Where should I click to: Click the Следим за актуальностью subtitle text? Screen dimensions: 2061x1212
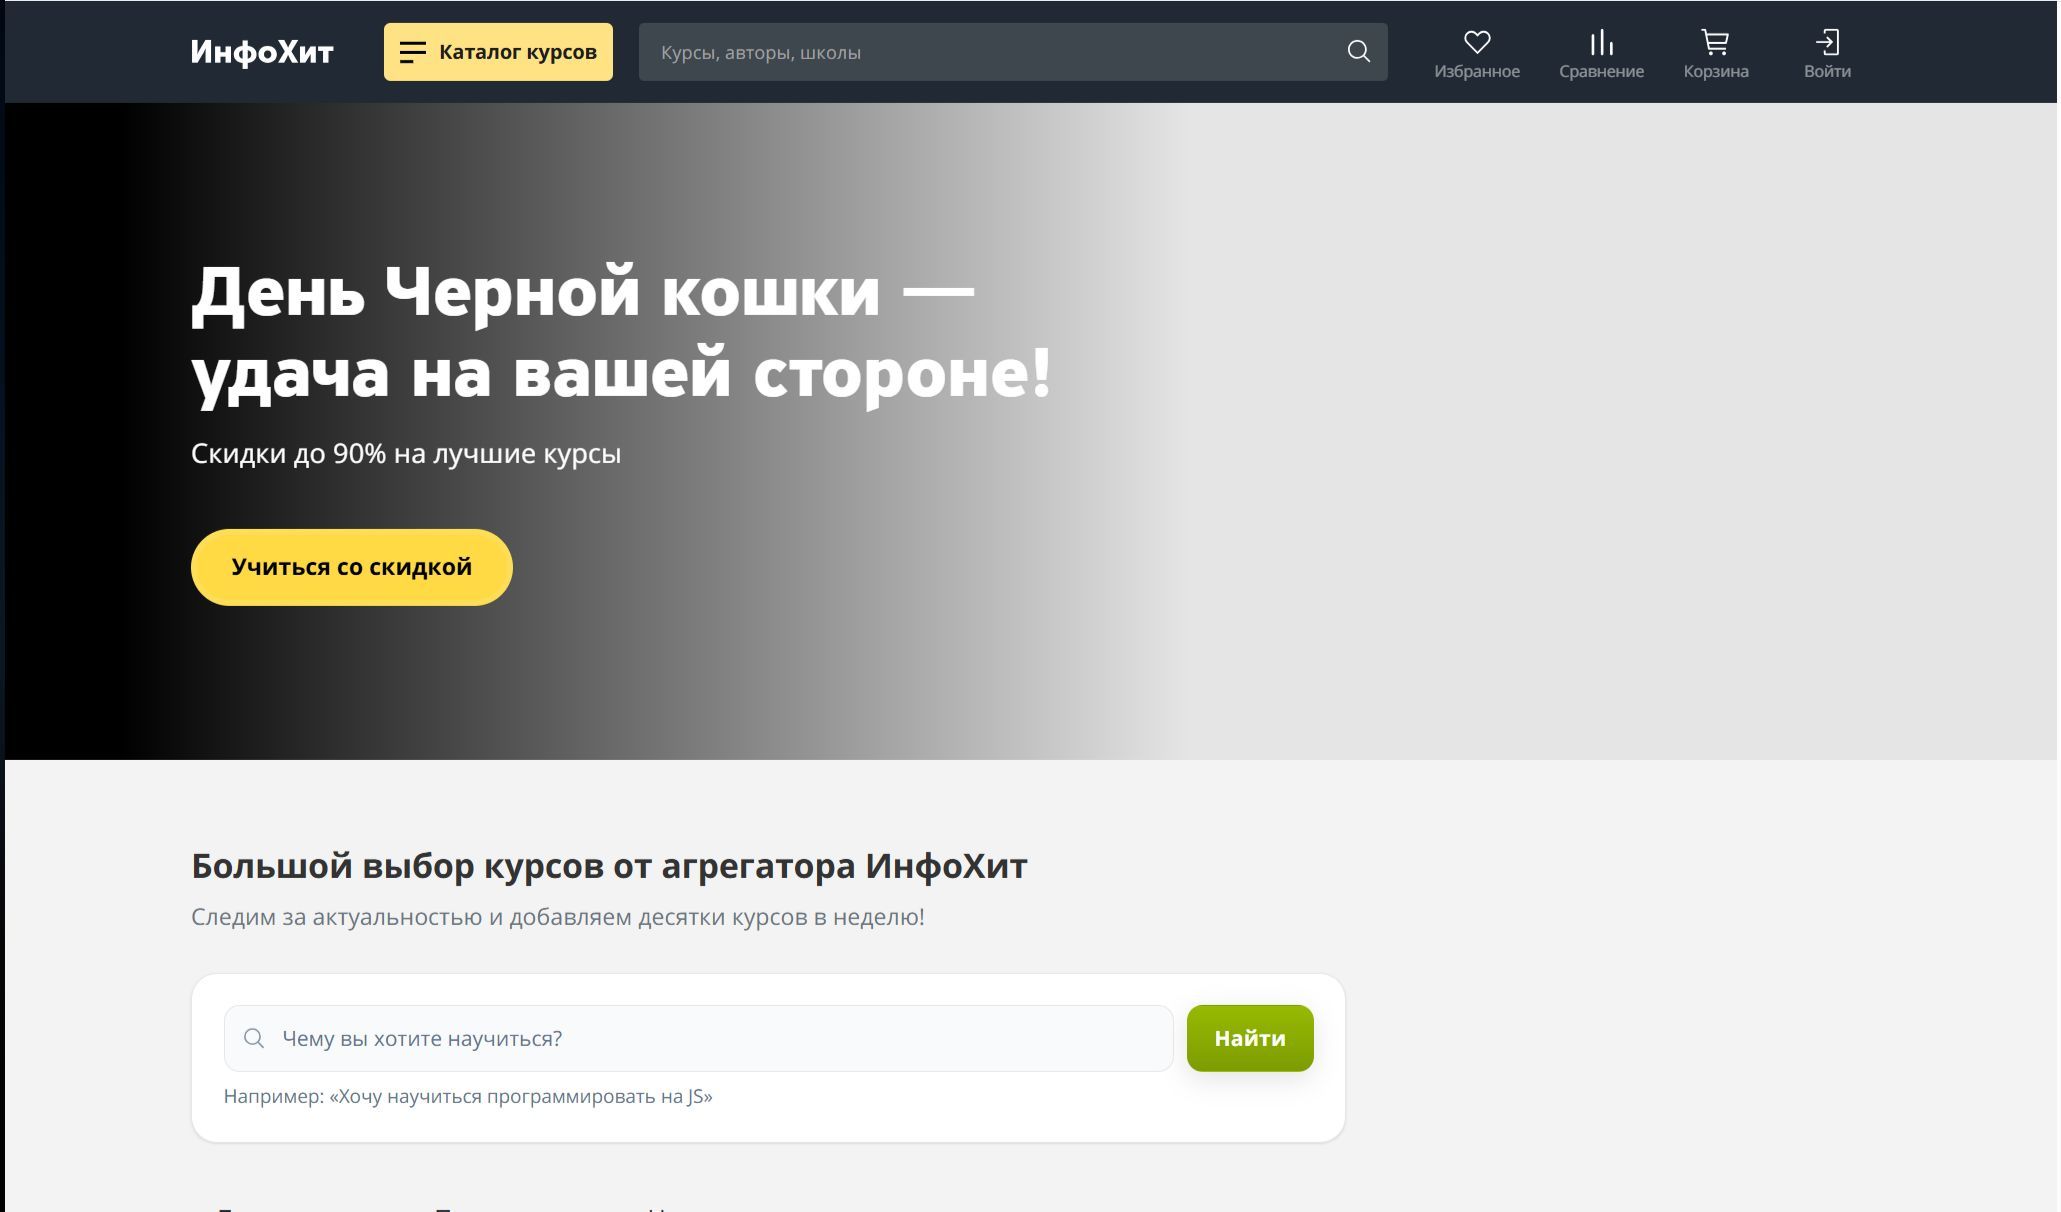click(x=557, y=917)
